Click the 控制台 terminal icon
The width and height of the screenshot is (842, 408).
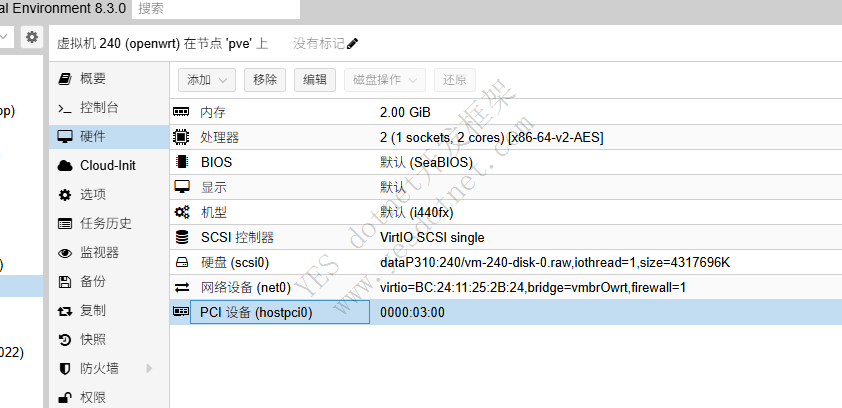coord(64,108)
